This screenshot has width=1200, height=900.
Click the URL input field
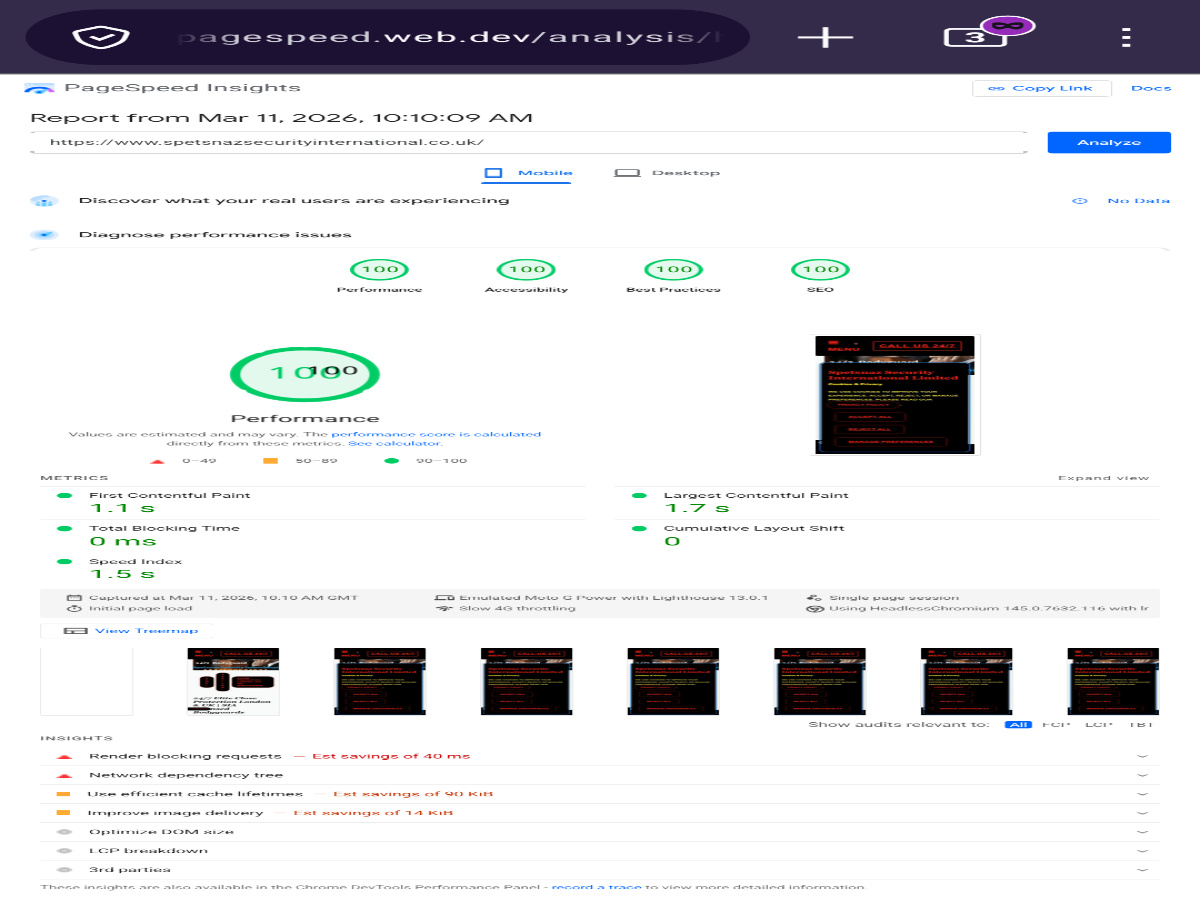530,142
